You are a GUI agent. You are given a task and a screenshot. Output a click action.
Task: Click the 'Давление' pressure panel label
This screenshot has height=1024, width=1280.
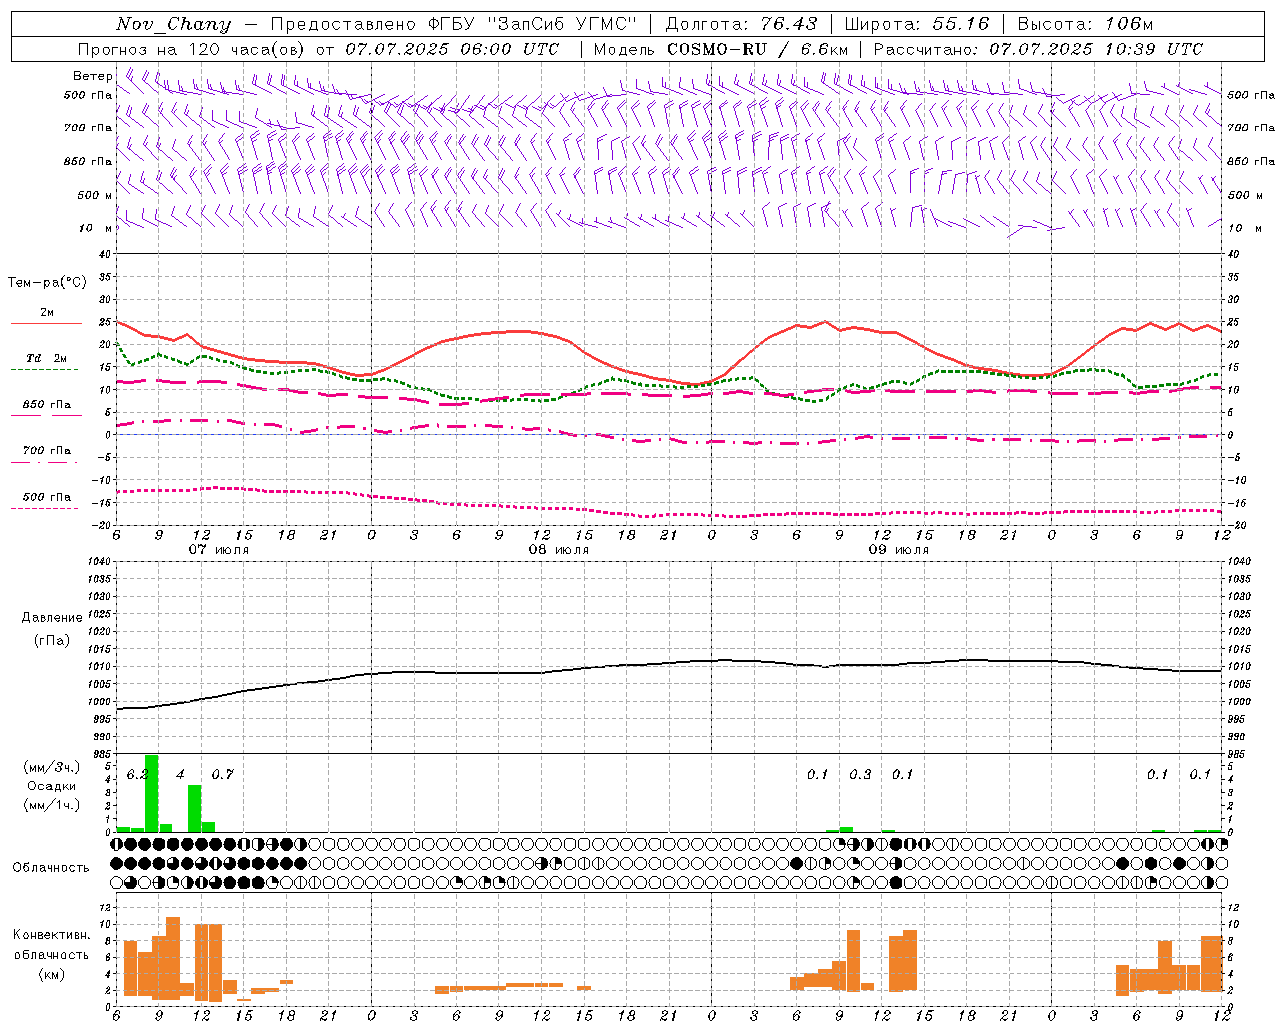point(52,617)
